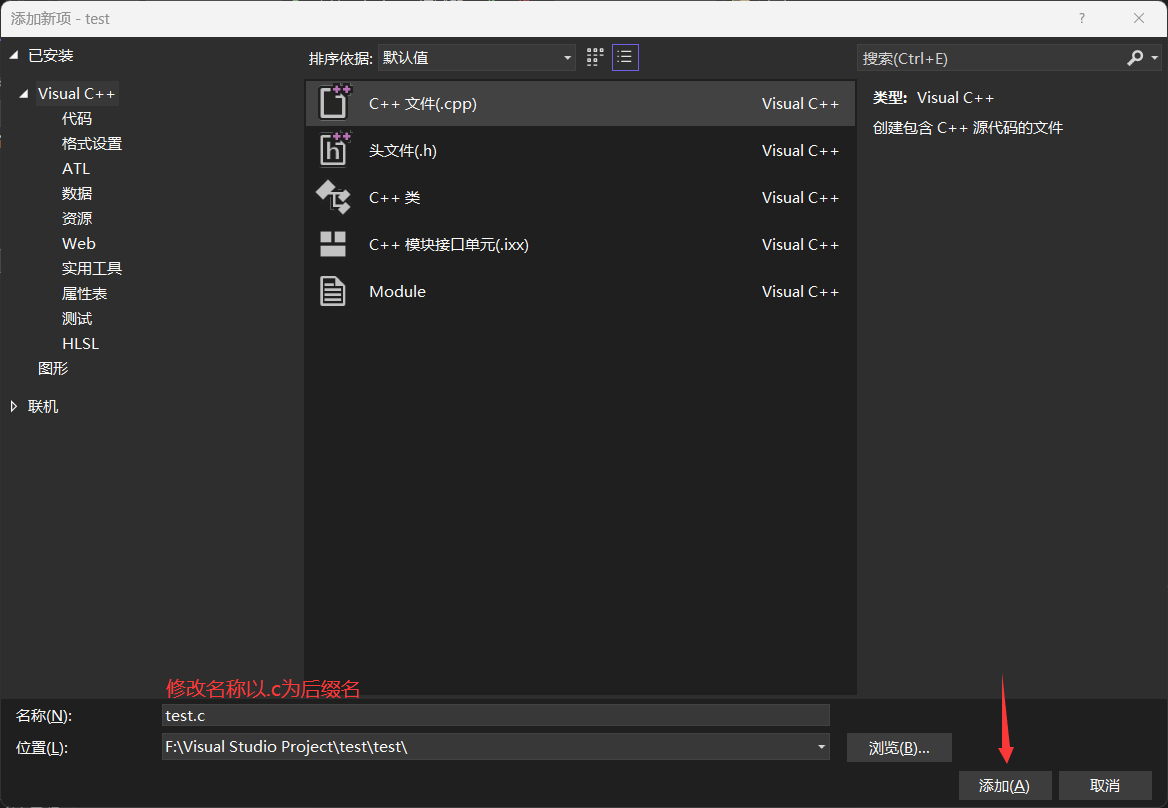Select the 代码 category

tap(77, 118)
